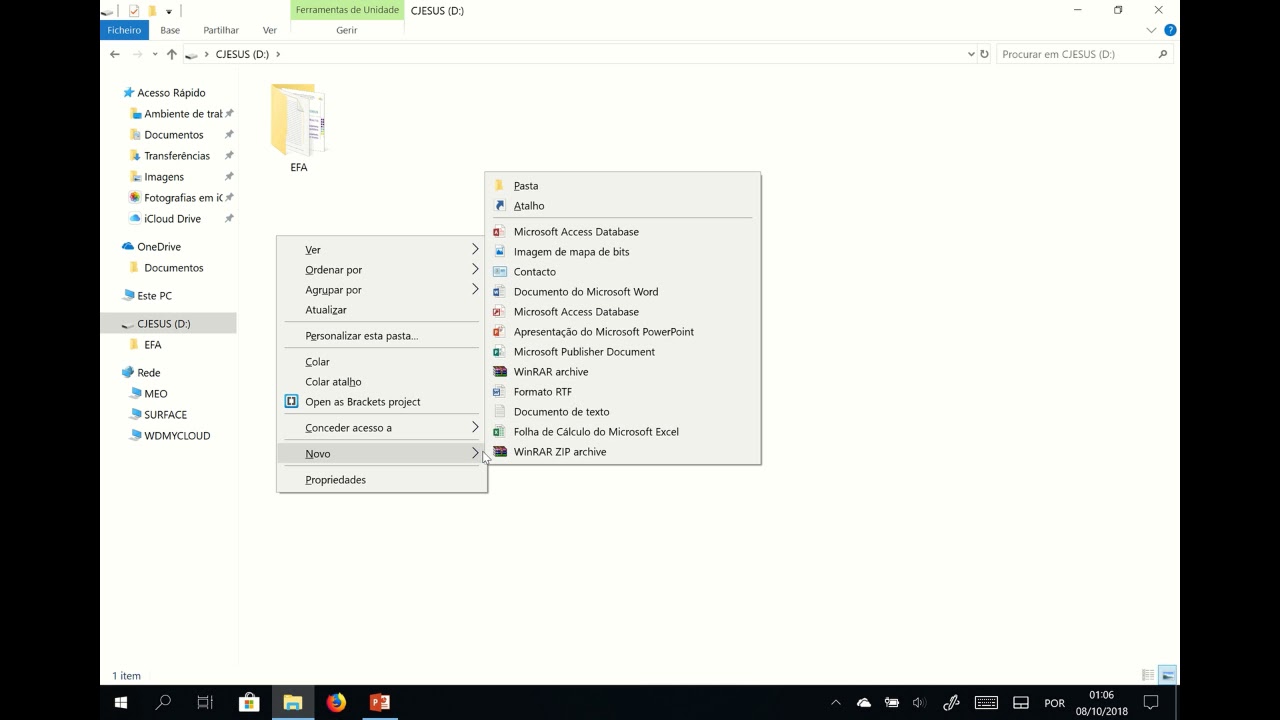This screenshot has height=720, width=1280.
Task: Expand the chevron after CJESUS (D:) in address bar
Action: tap(278, 54)
